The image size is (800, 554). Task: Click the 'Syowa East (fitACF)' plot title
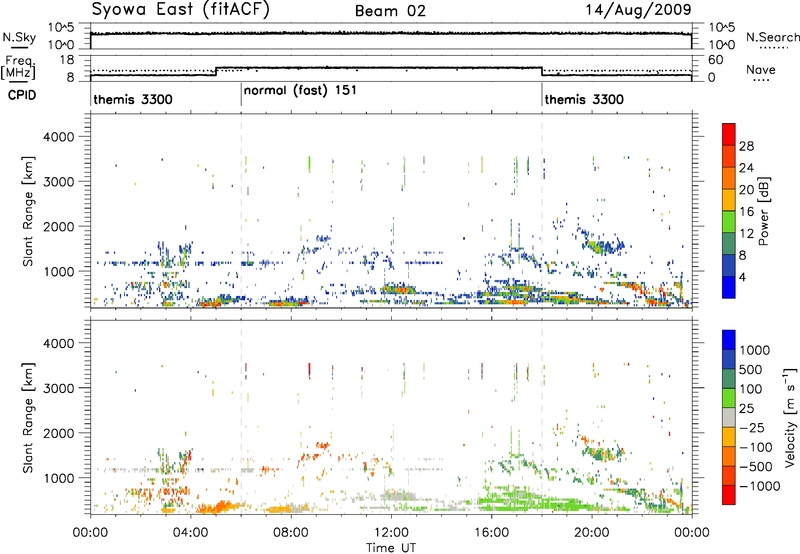pos(181,9)
